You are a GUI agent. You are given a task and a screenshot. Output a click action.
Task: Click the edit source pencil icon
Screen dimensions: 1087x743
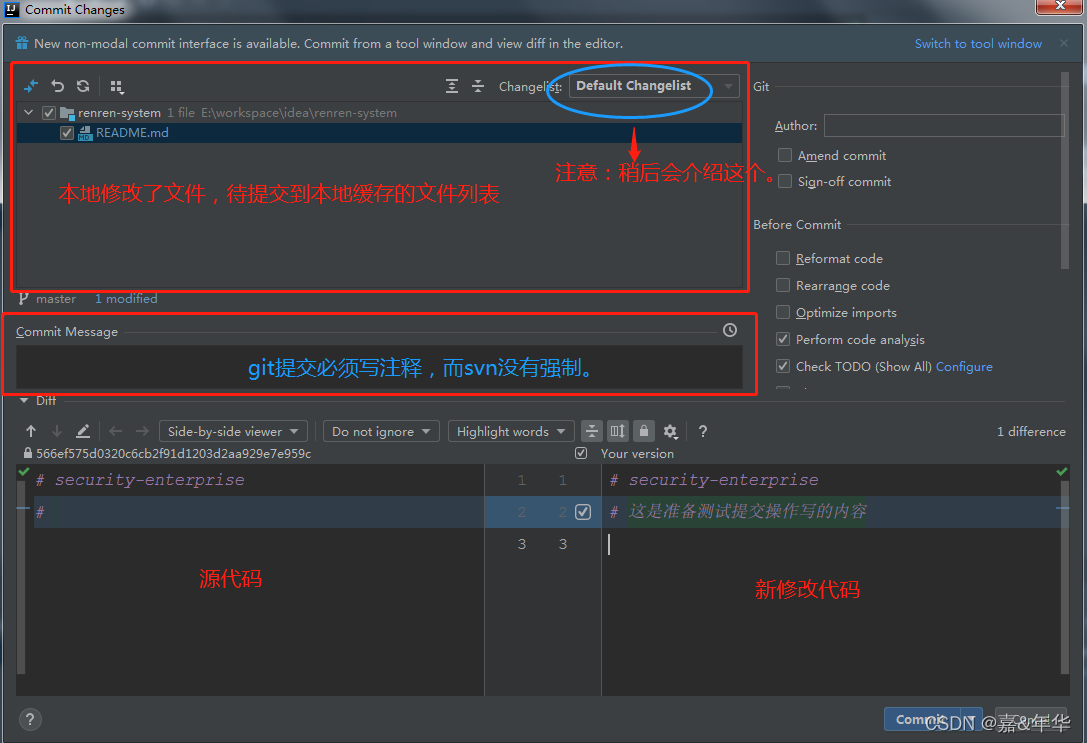(82, 431)
